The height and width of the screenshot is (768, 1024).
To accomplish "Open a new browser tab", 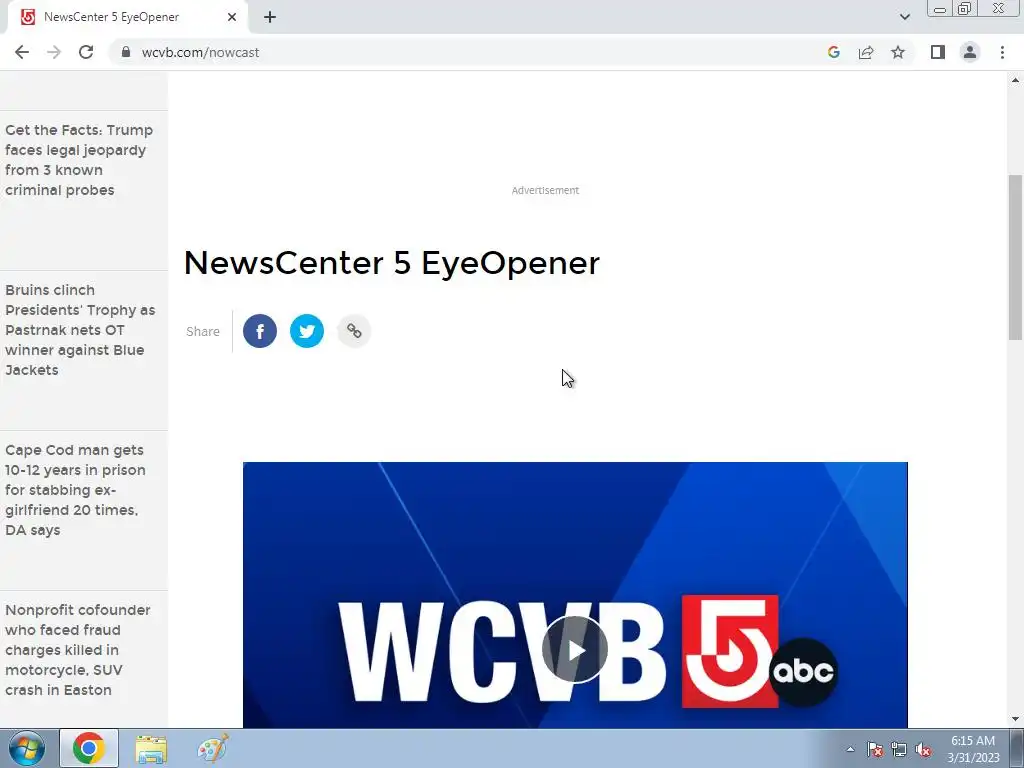I will click(270, 17).
